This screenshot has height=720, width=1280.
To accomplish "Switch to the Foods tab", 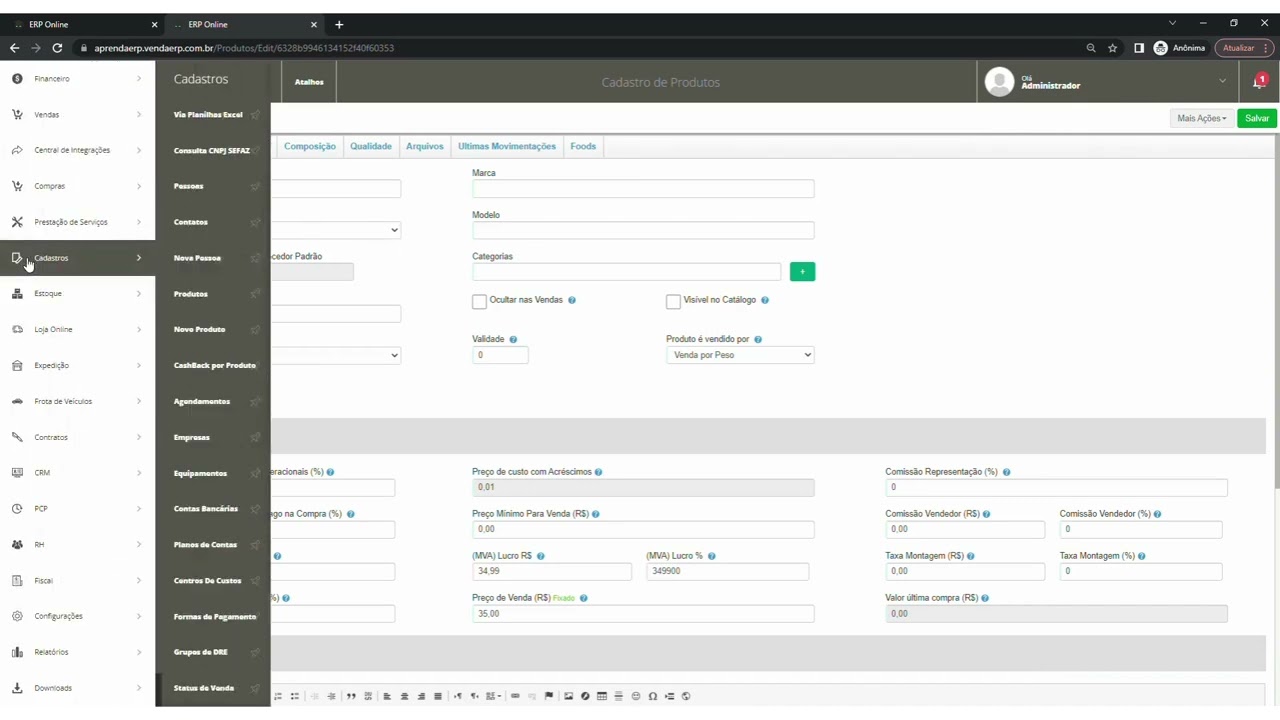I will (x=583, y=146).
